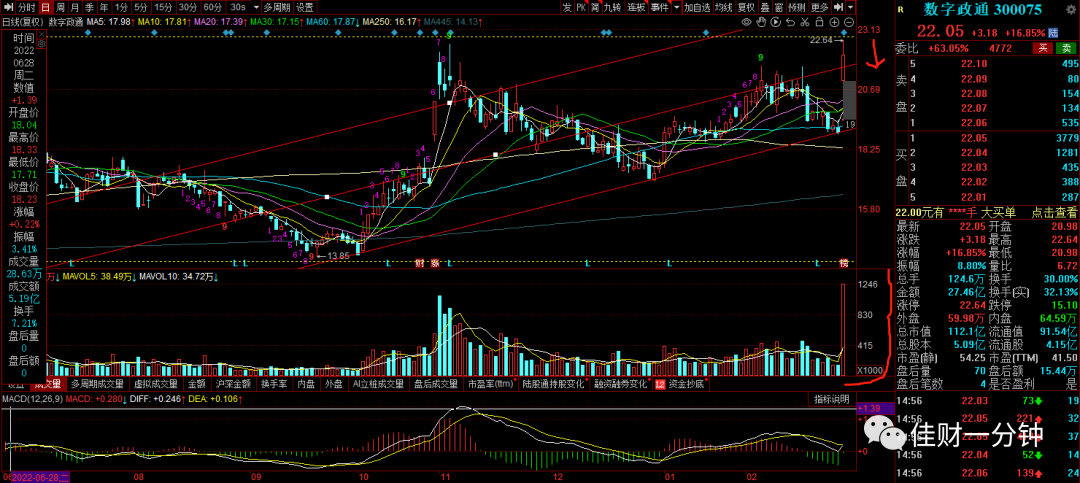
Task: Expand dropdown arrow next to 事件
Action: (677, 8)
